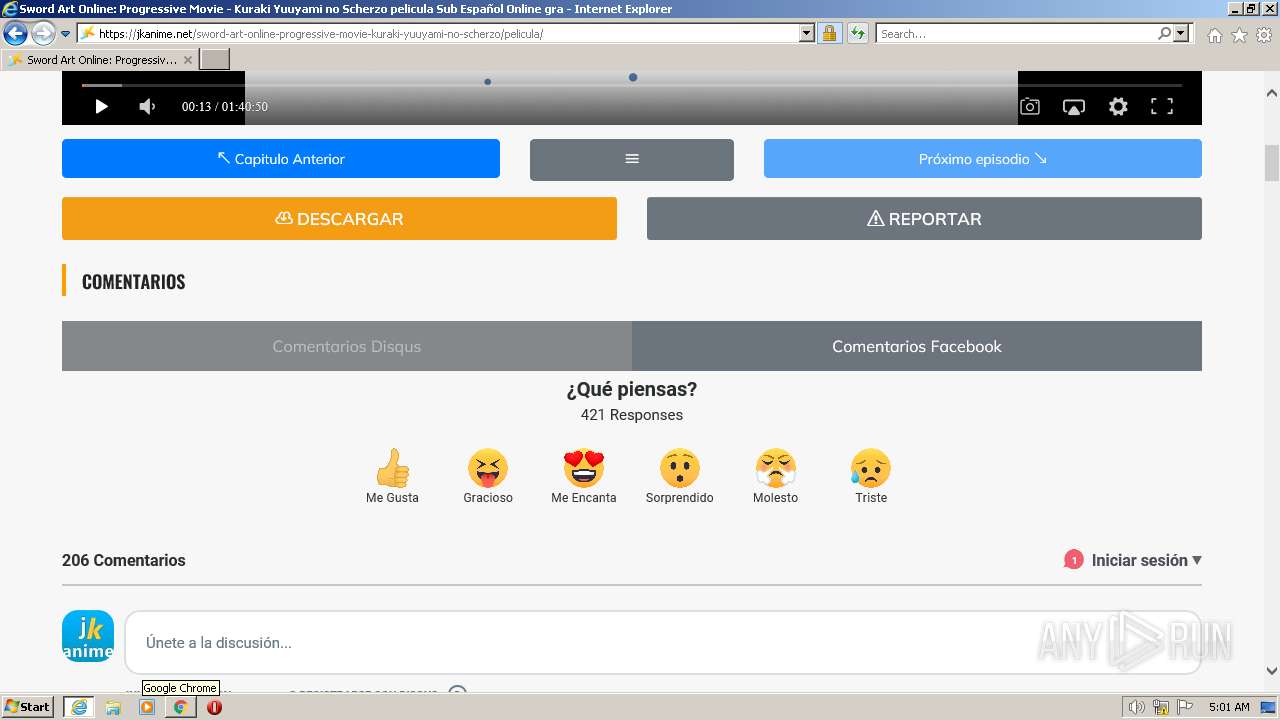Take a screenshot with camera icon
The image size is (1280, 720).
tap(1030, 106)
